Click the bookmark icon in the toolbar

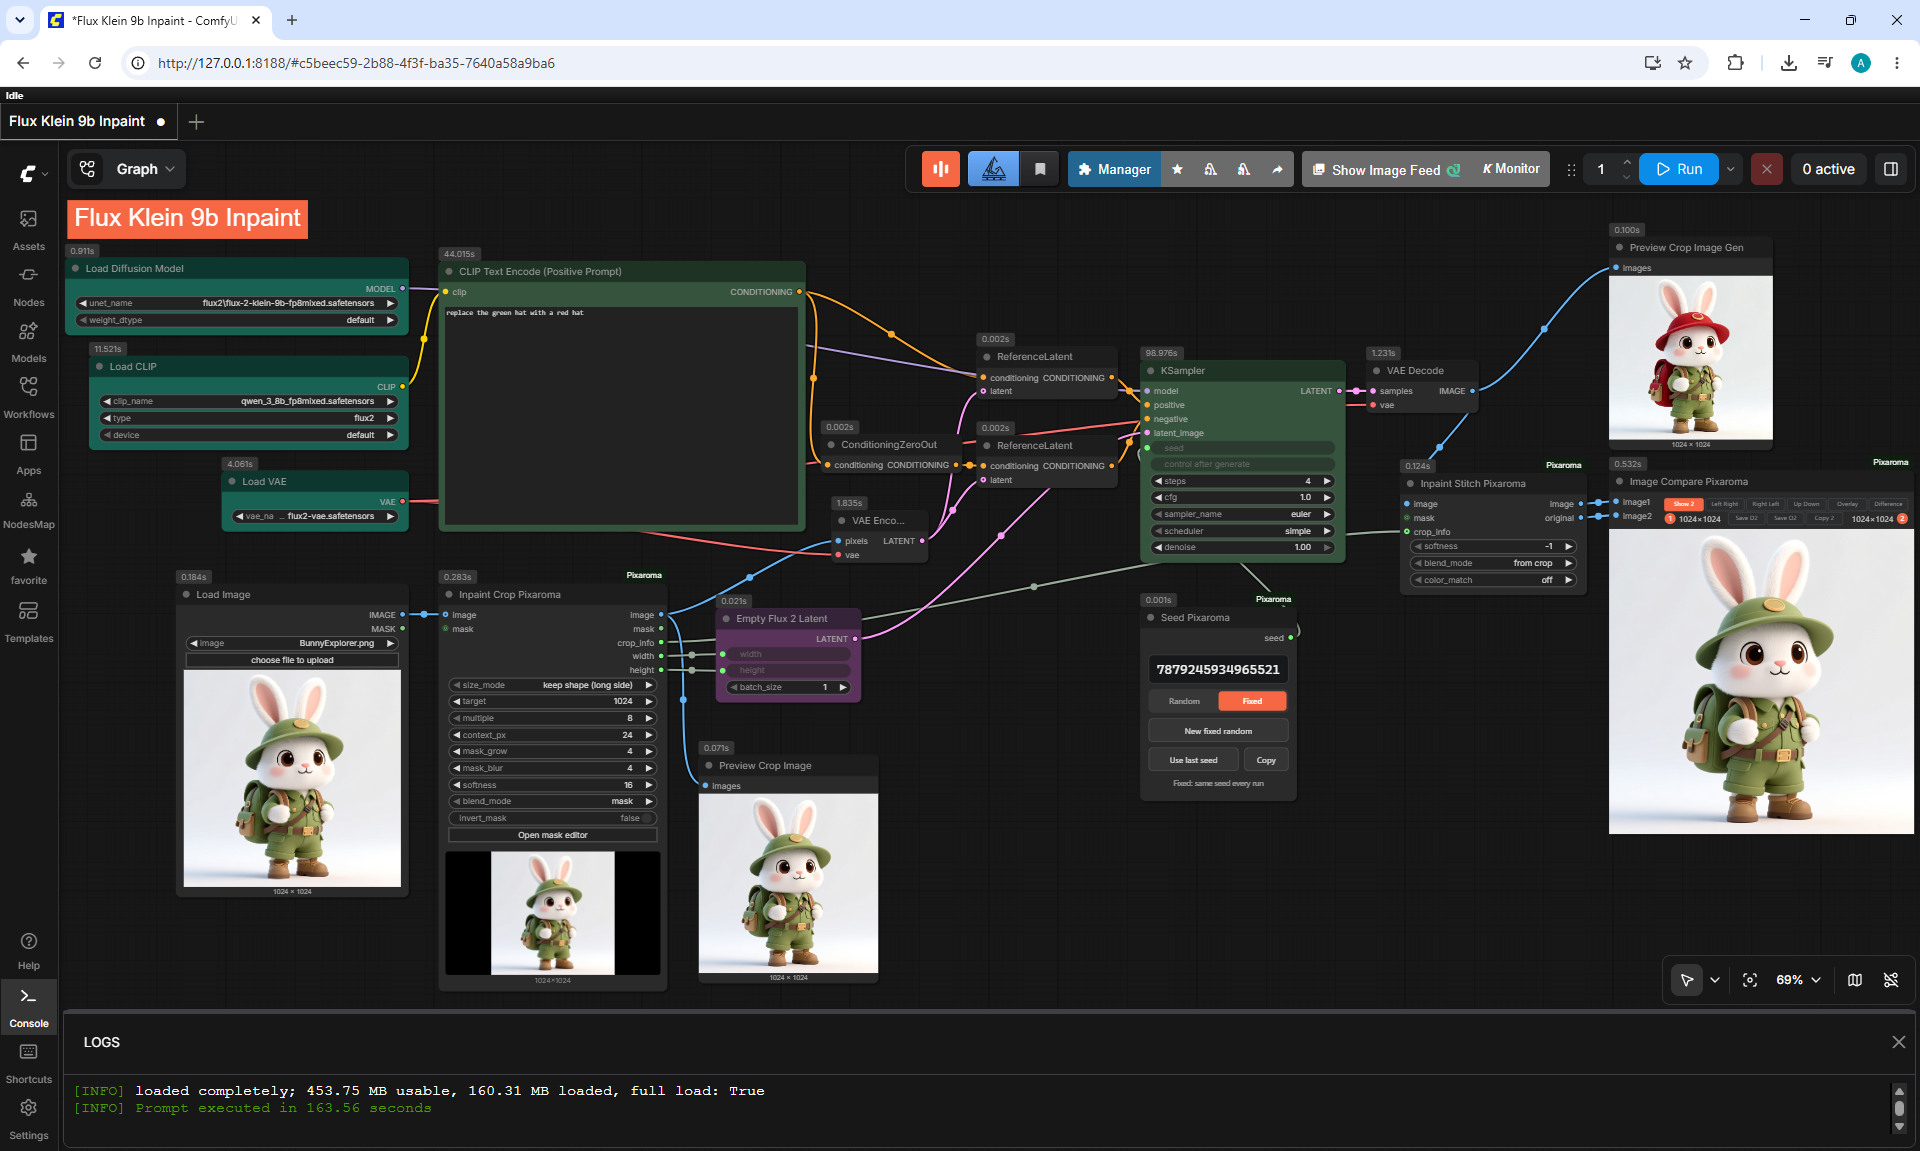1040,169
